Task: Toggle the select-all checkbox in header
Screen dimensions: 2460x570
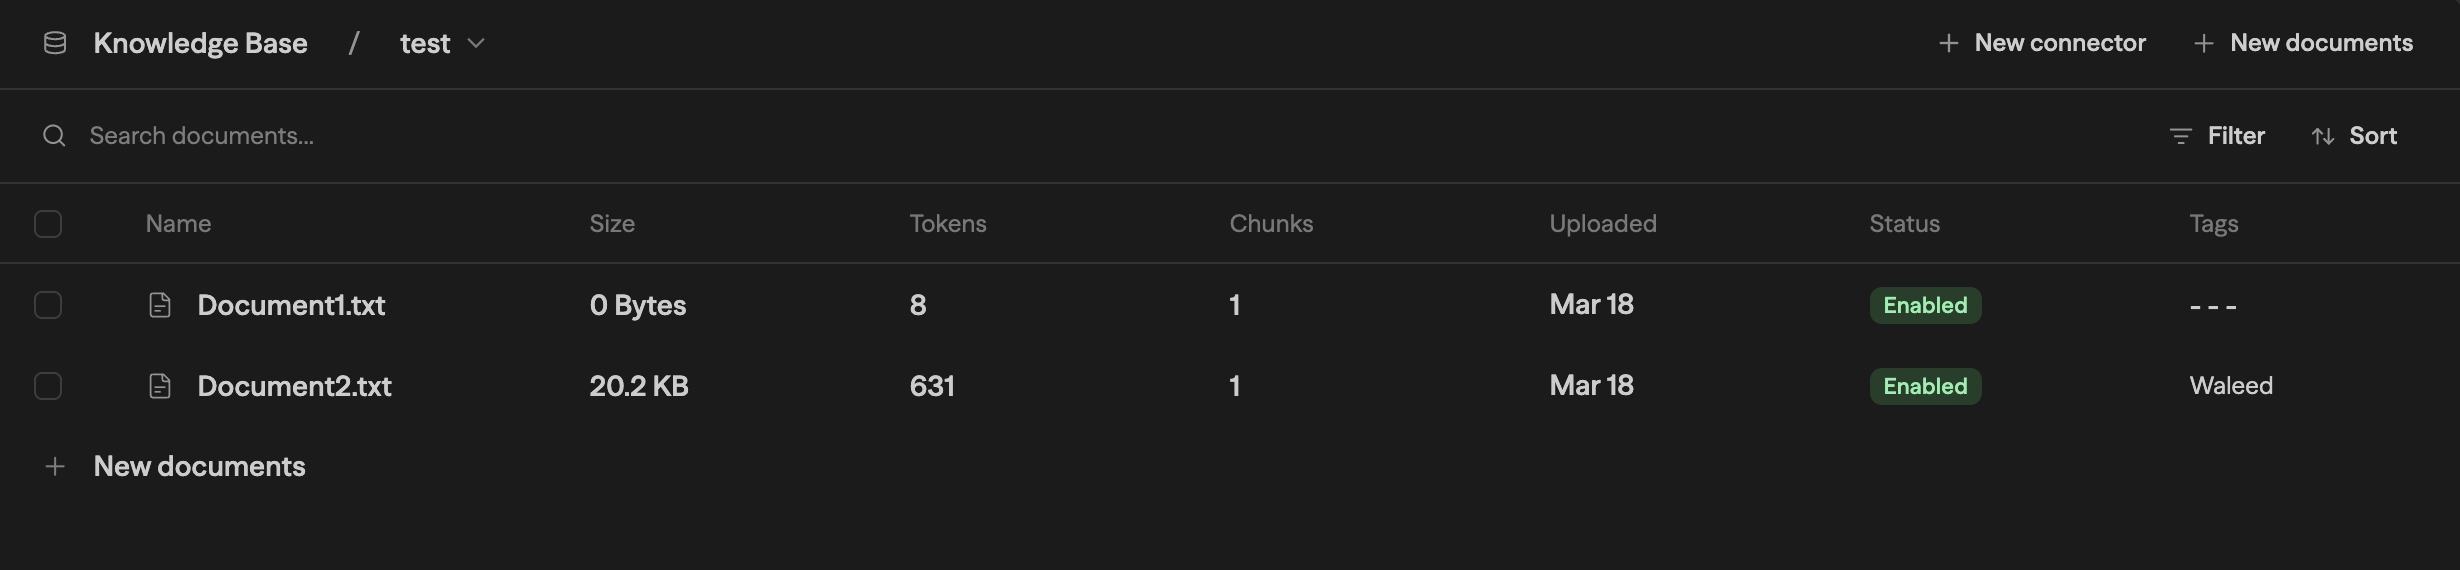Action: (x=48, y=224)
